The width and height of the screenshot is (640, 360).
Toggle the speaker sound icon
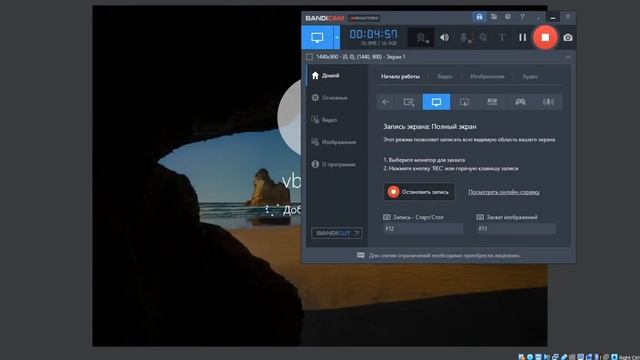point(444,38)
